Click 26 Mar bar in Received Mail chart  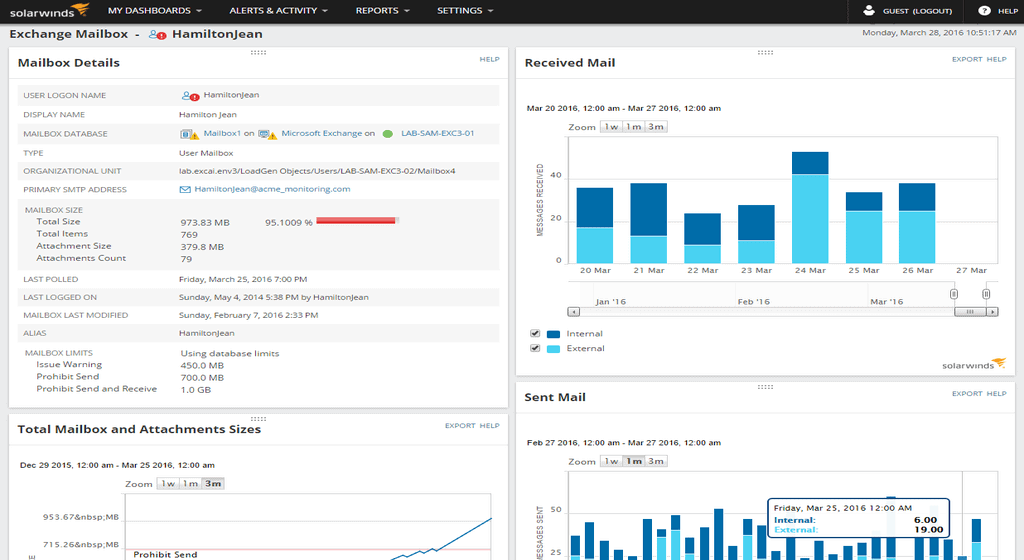tap(917, 223)
